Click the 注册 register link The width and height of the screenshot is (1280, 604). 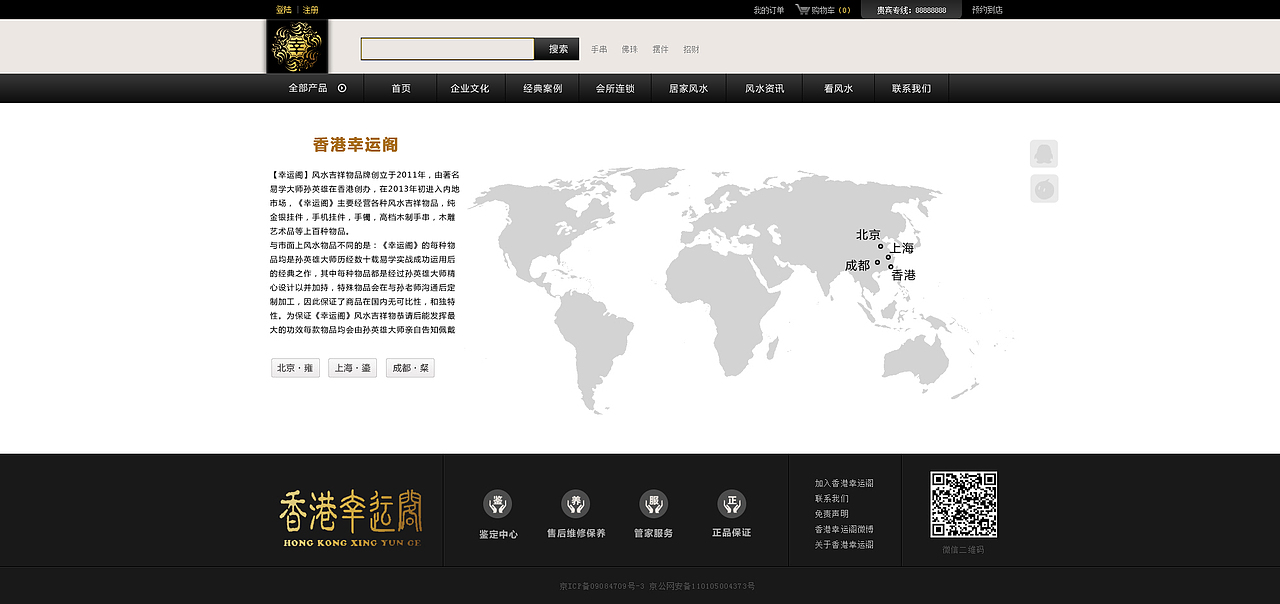point(311,10)
